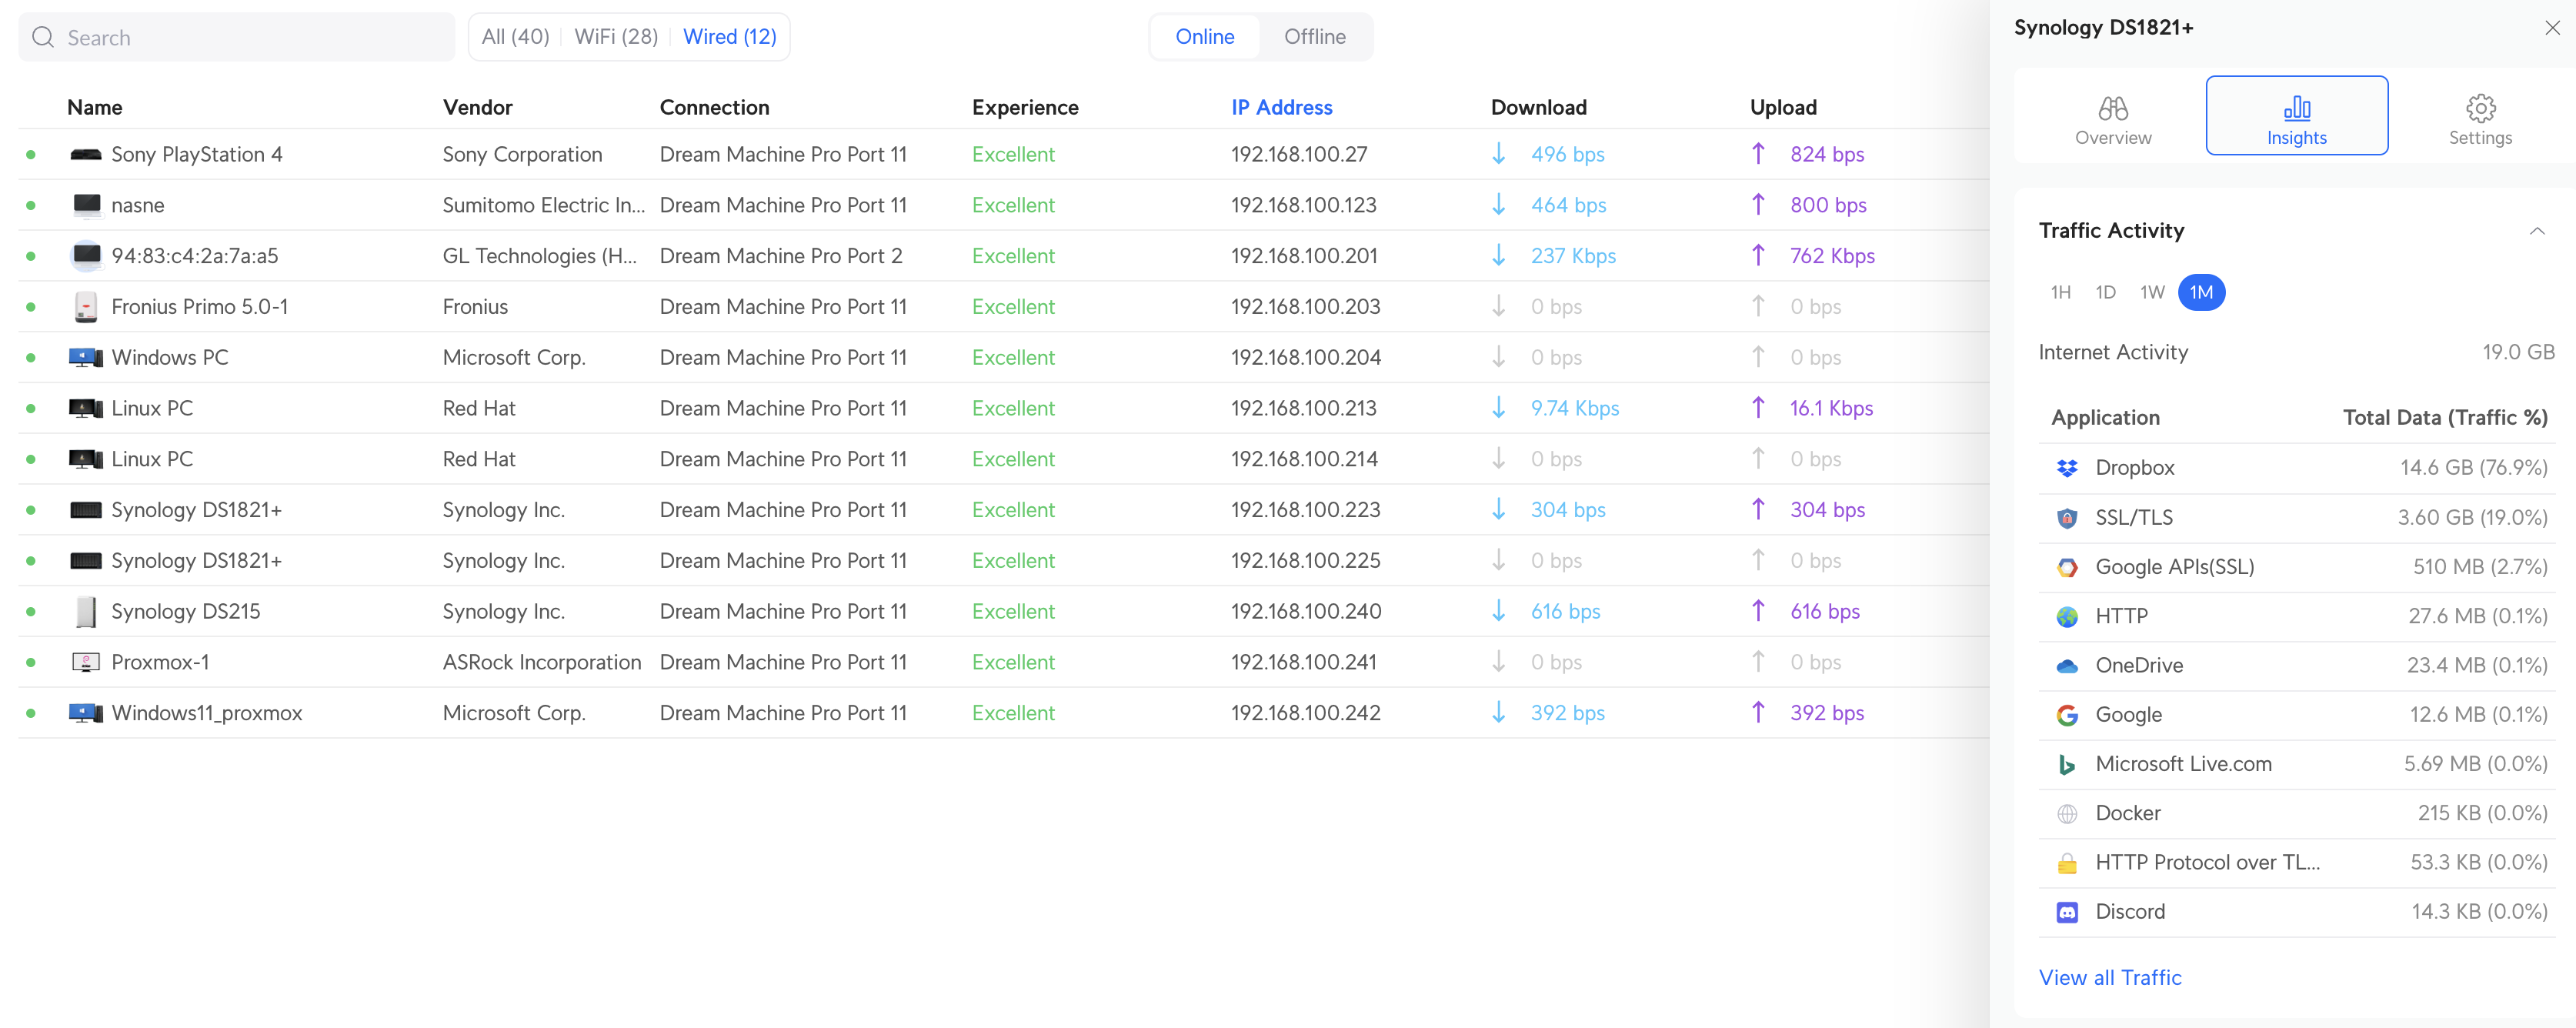Click the Google APIs(SSL) icon
2576x1028 pixels.
[x=2066, y=567]
